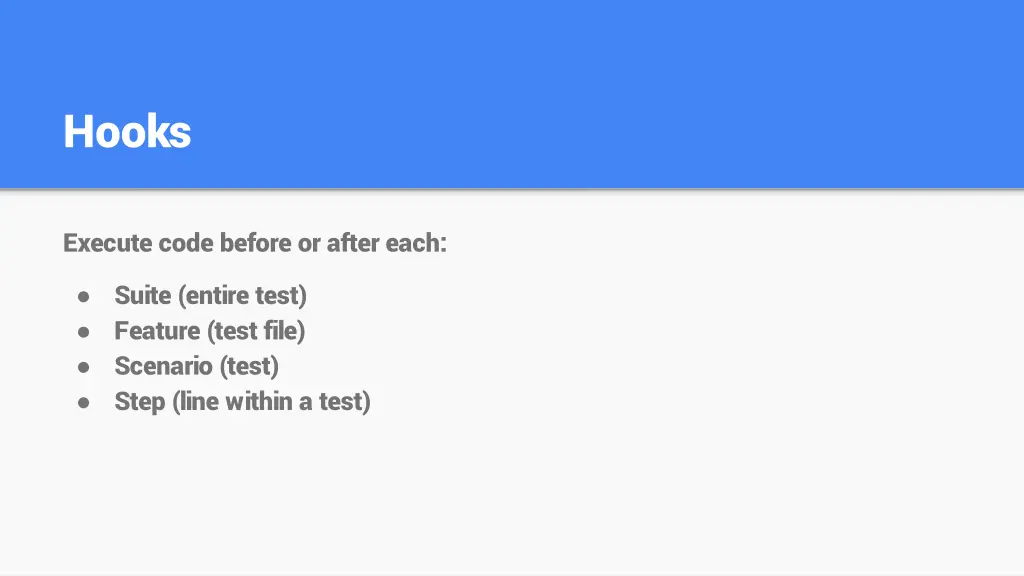Image resolution: width=1024 pixels, height=576 pixels.
Task: Click the word 'Suite' in first bullet
Action: click(x=143, y=295)
